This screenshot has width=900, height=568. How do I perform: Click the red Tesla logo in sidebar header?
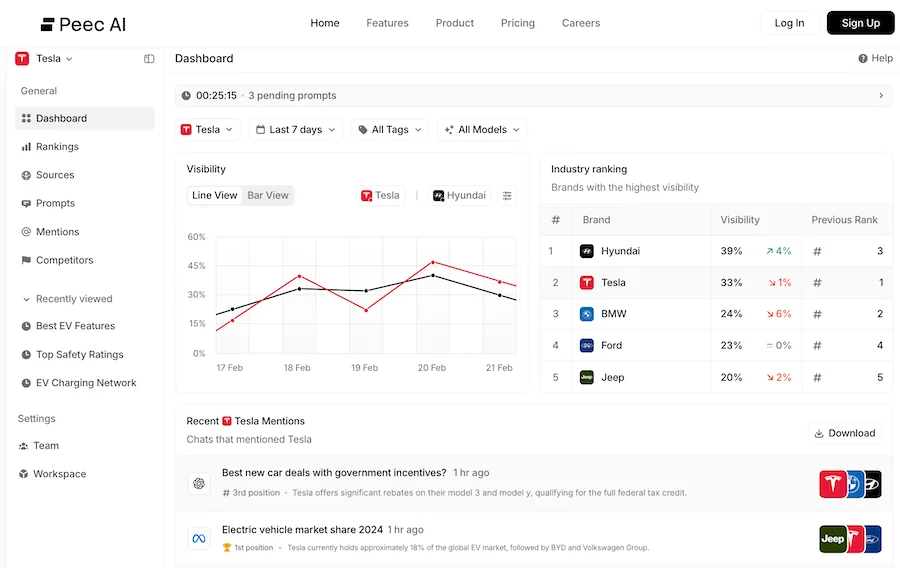[x=22, y=59]
